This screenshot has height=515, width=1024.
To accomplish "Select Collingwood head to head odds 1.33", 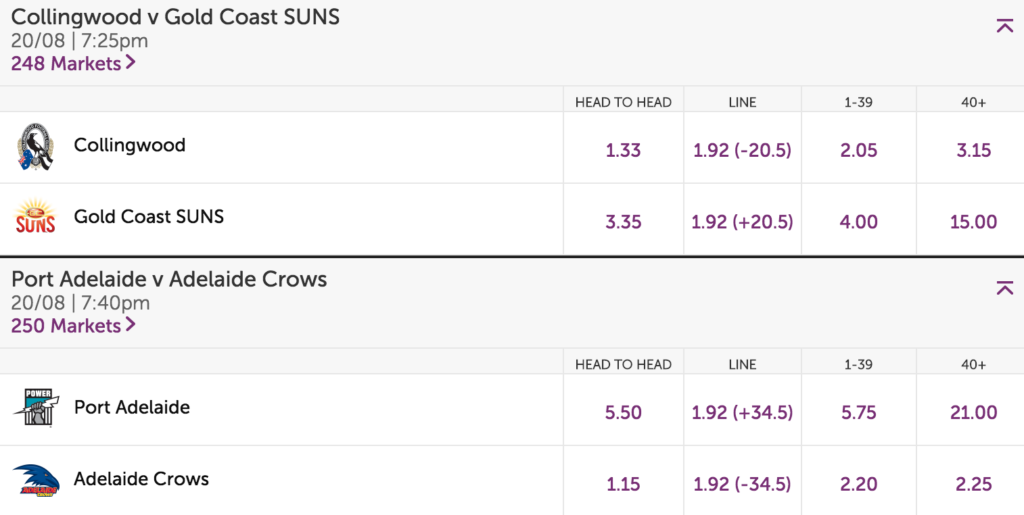I will [623, 150].
